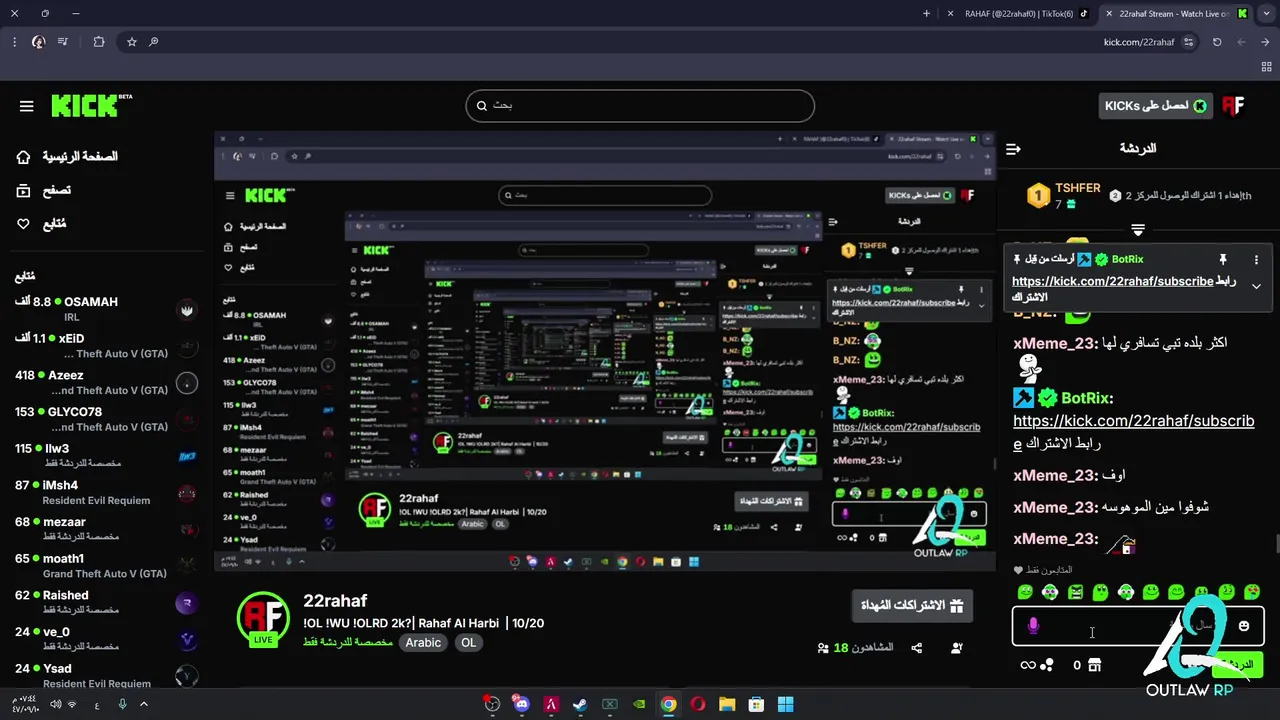The width and height of the screenshot is (1280, 720).
Task: Open a new browser tab
Action: coord(926,14)
